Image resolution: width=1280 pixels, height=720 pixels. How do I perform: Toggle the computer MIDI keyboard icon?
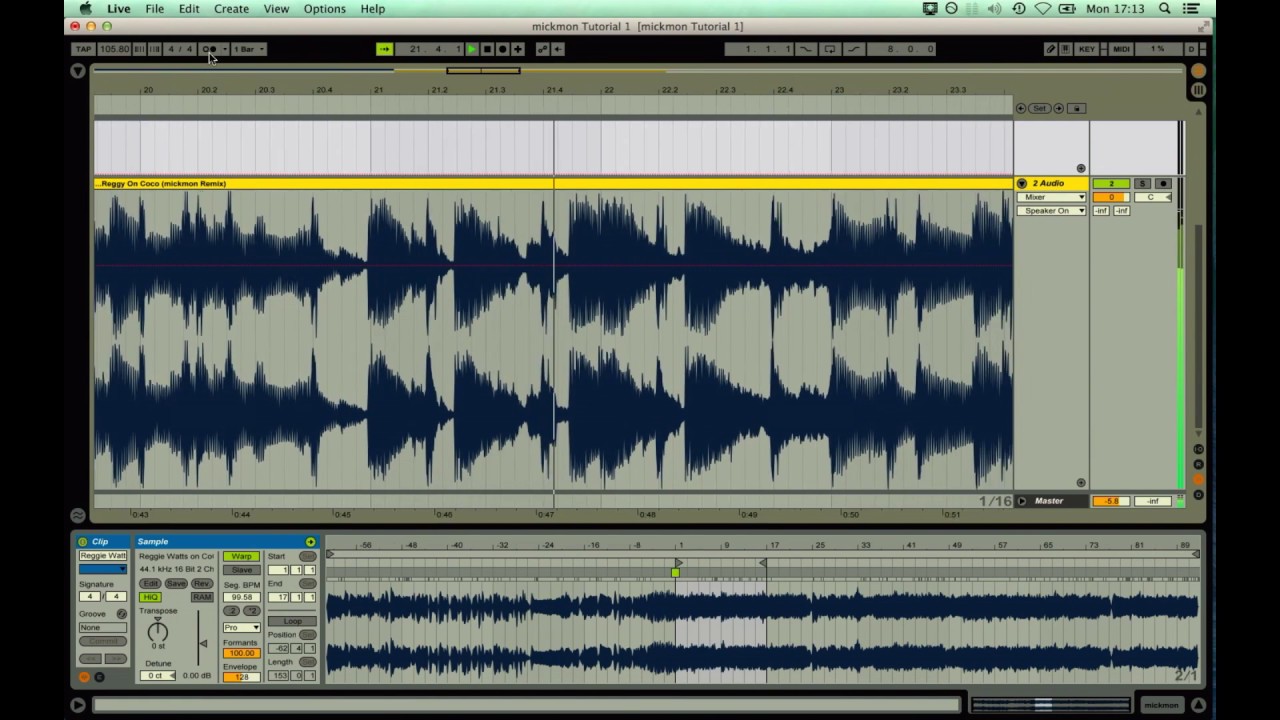(1066, 49)
